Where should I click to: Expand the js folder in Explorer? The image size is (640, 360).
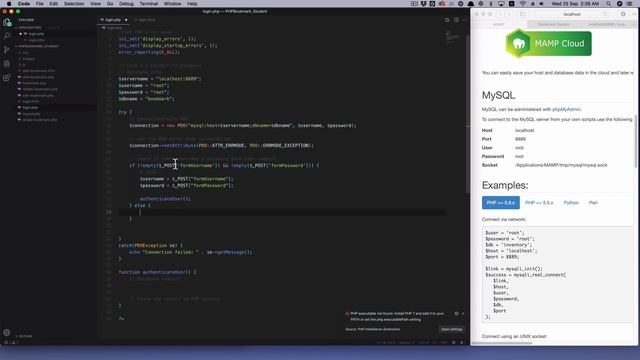(x=24, y=65)
